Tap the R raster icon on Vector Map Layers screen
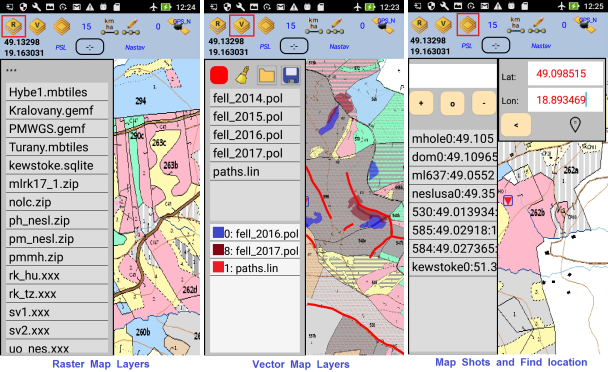Screen dimensions: 608x372 [218, 26]
